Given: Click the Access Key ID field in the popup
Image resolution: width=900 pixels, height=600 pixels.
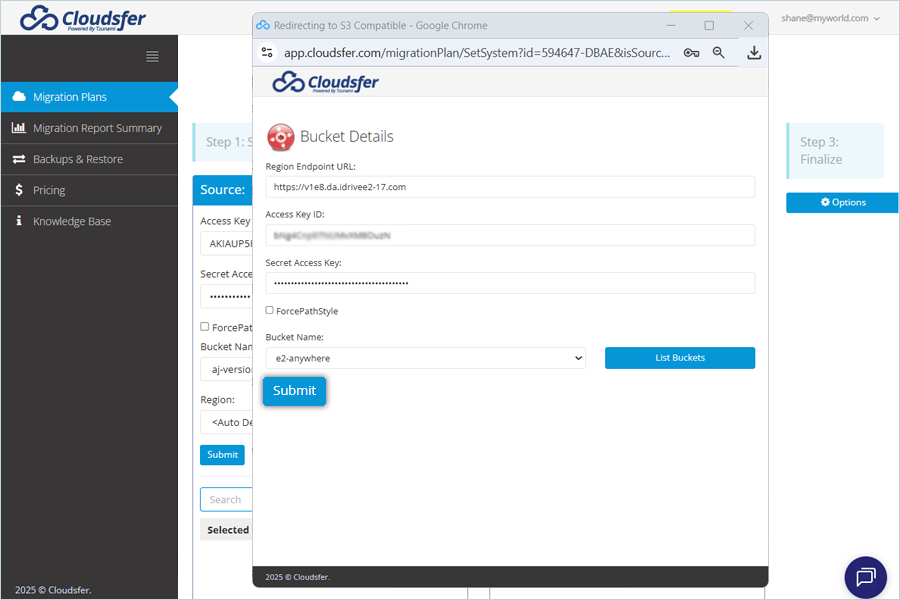Looking at the screenshot, I should pos(510,235).
